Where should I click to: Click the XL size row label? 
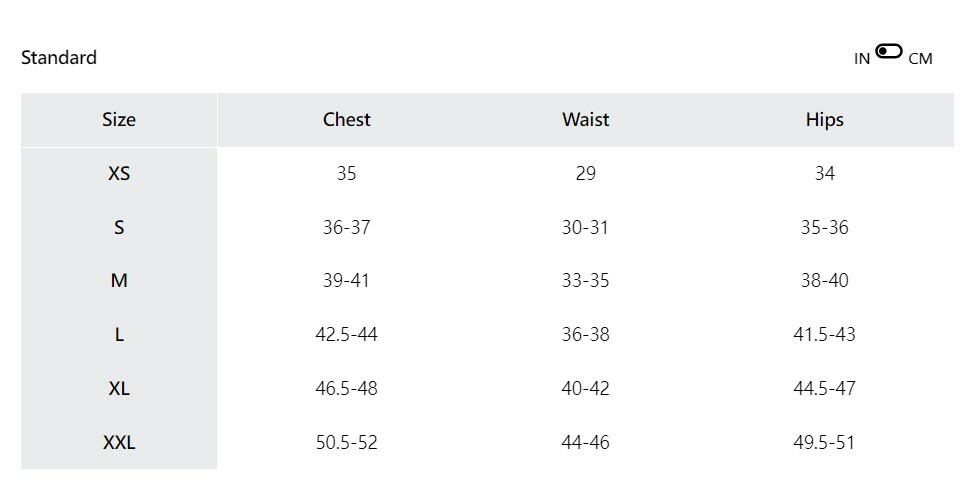point(118,389)
